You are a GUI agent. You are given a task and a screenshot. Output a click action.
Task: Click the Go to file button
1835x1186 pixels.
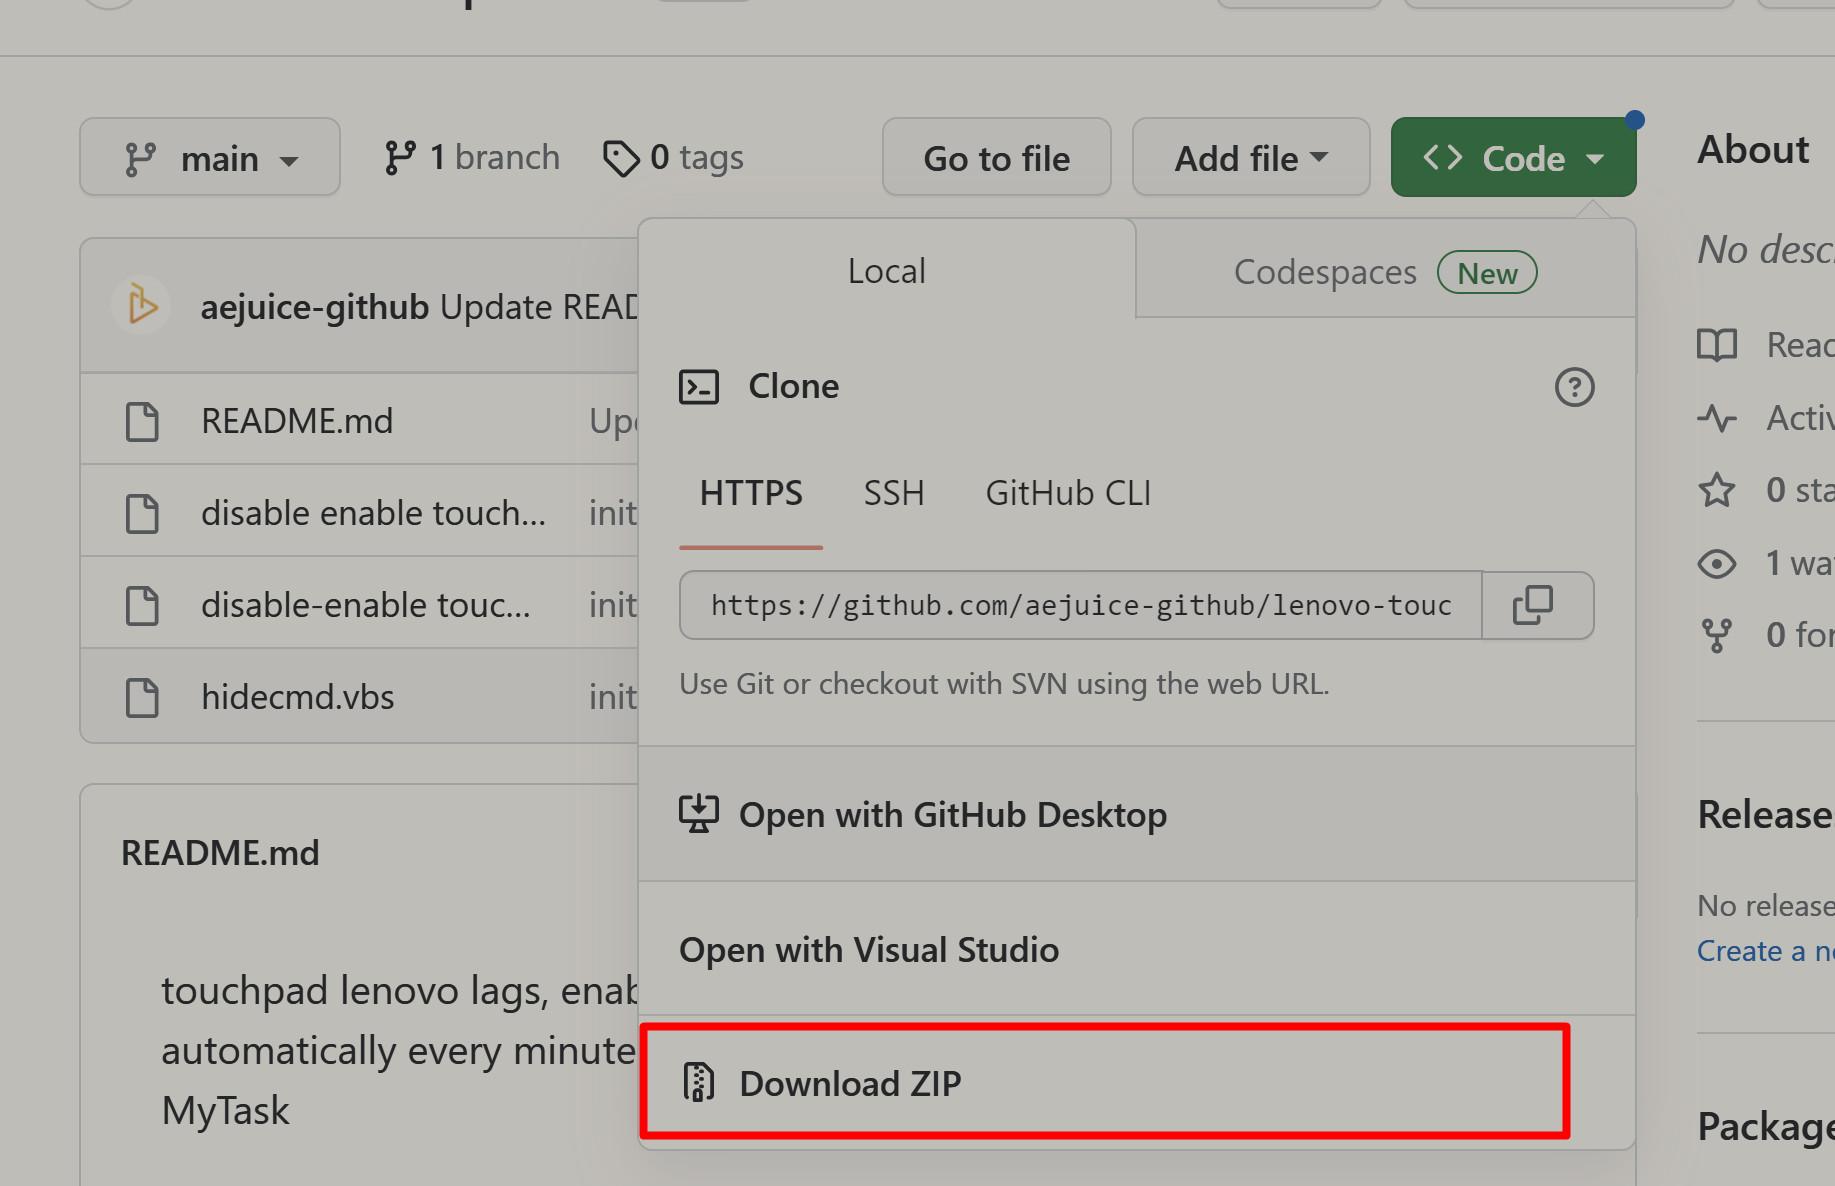[996, 158]
